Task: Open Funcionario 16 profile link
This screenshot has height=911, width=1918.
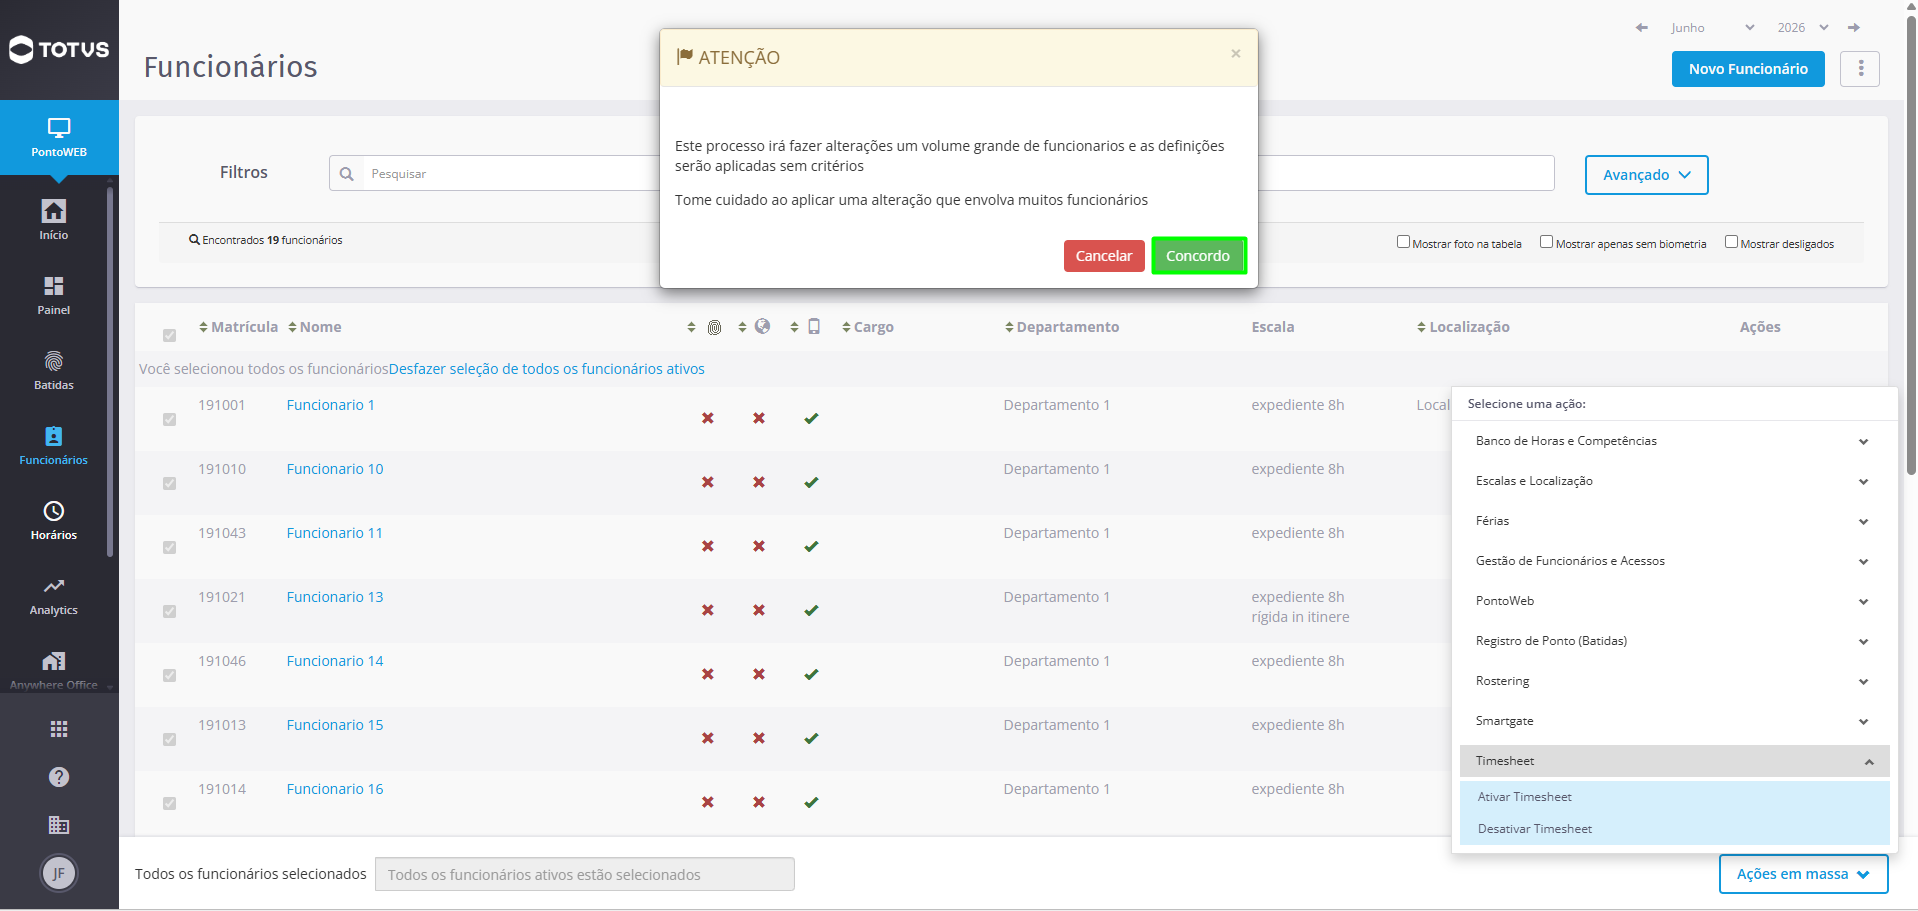Action: 335,789
